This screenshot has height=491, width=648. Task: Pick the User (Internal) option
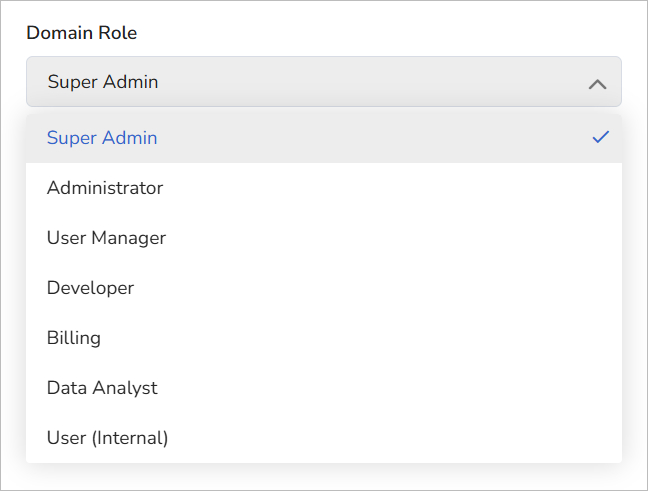(107, 438)
